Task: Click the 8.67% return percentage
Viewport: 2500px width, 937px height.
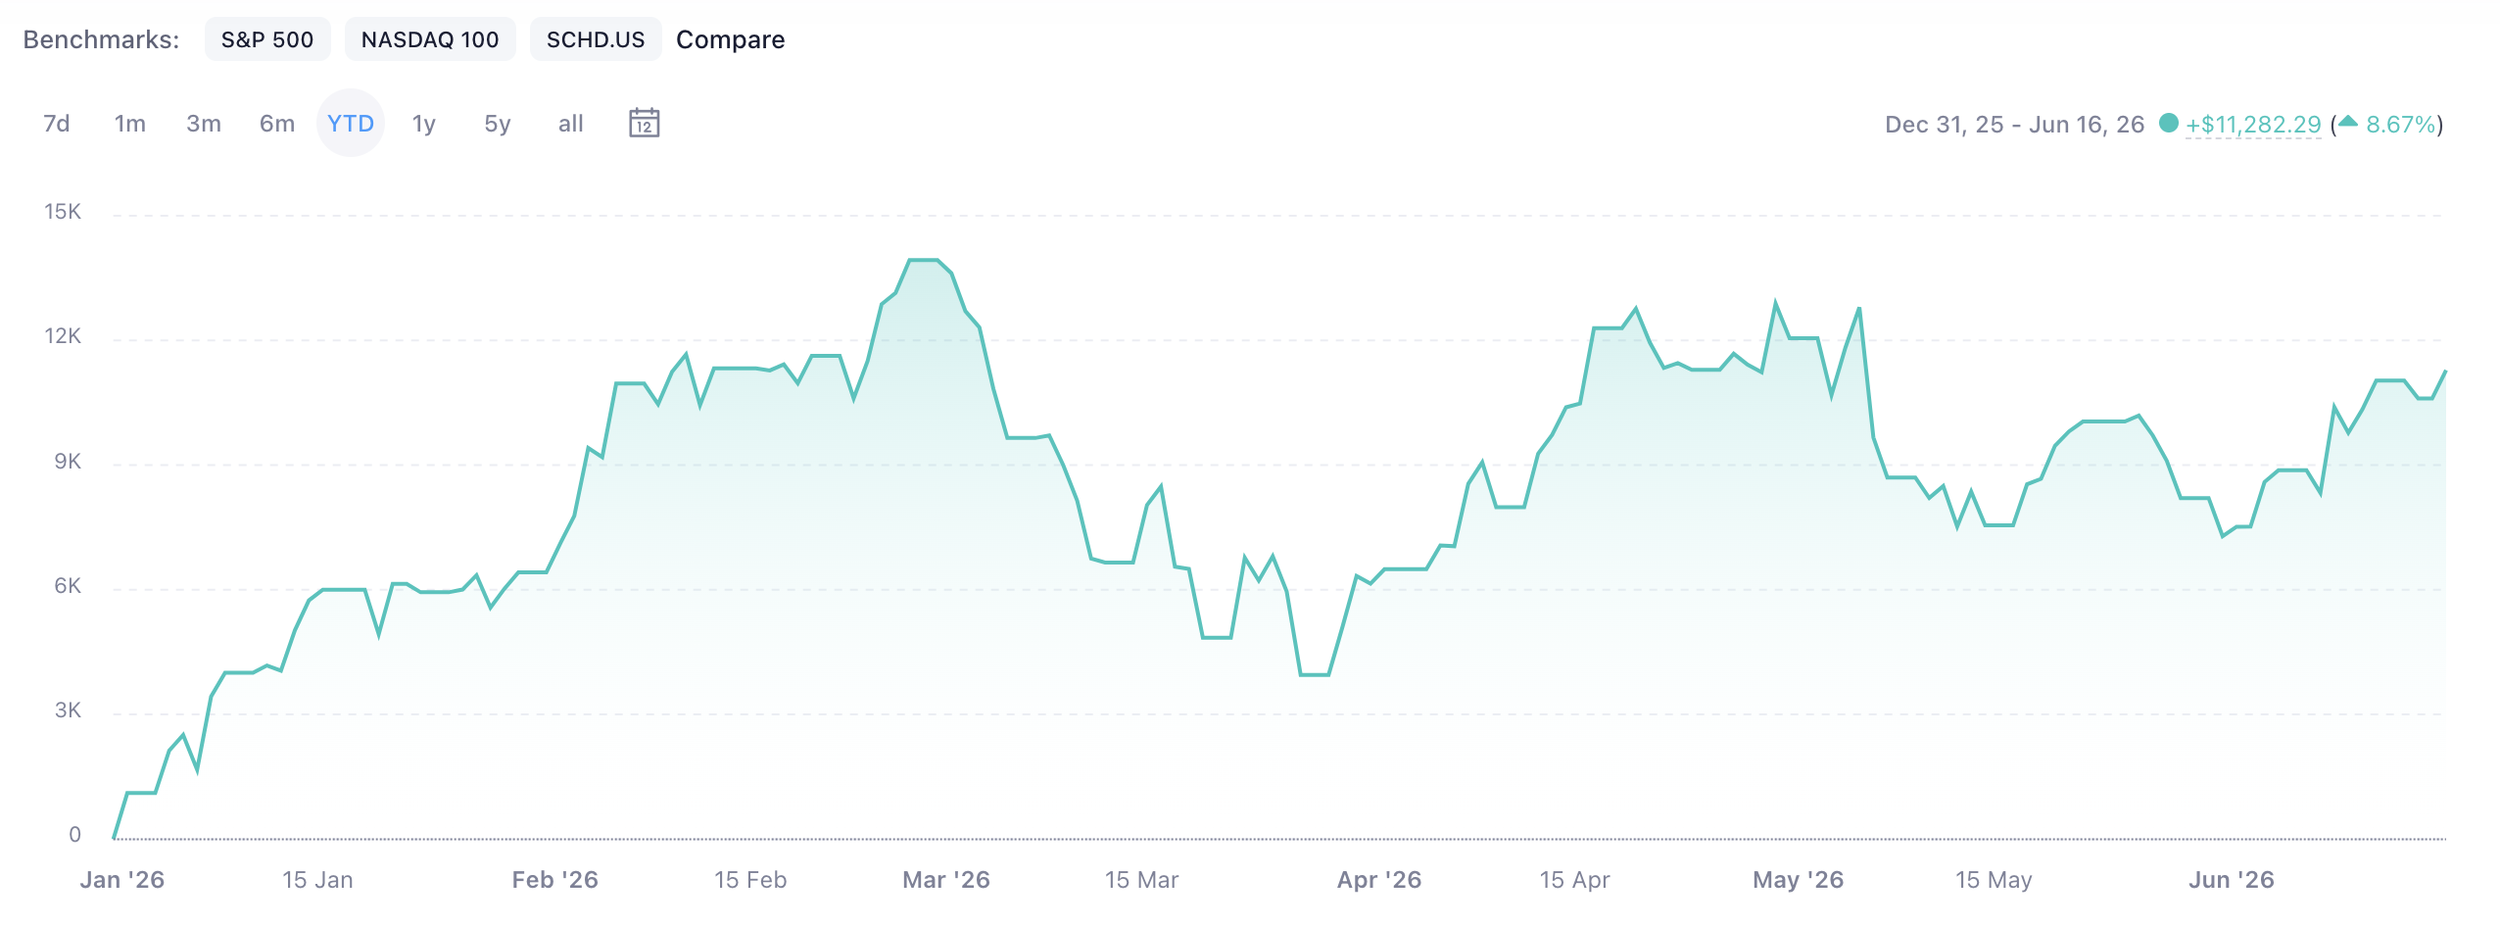Action: [2400, 124]
